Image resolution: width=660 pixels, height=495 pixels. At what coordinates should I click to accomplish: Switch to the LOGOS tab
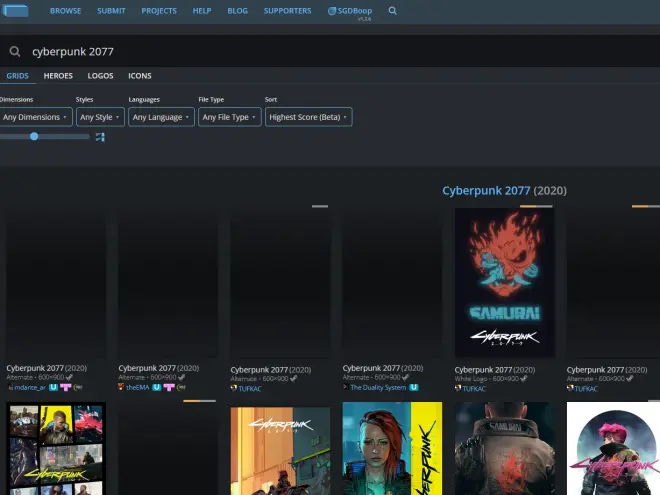click(100, 76)
